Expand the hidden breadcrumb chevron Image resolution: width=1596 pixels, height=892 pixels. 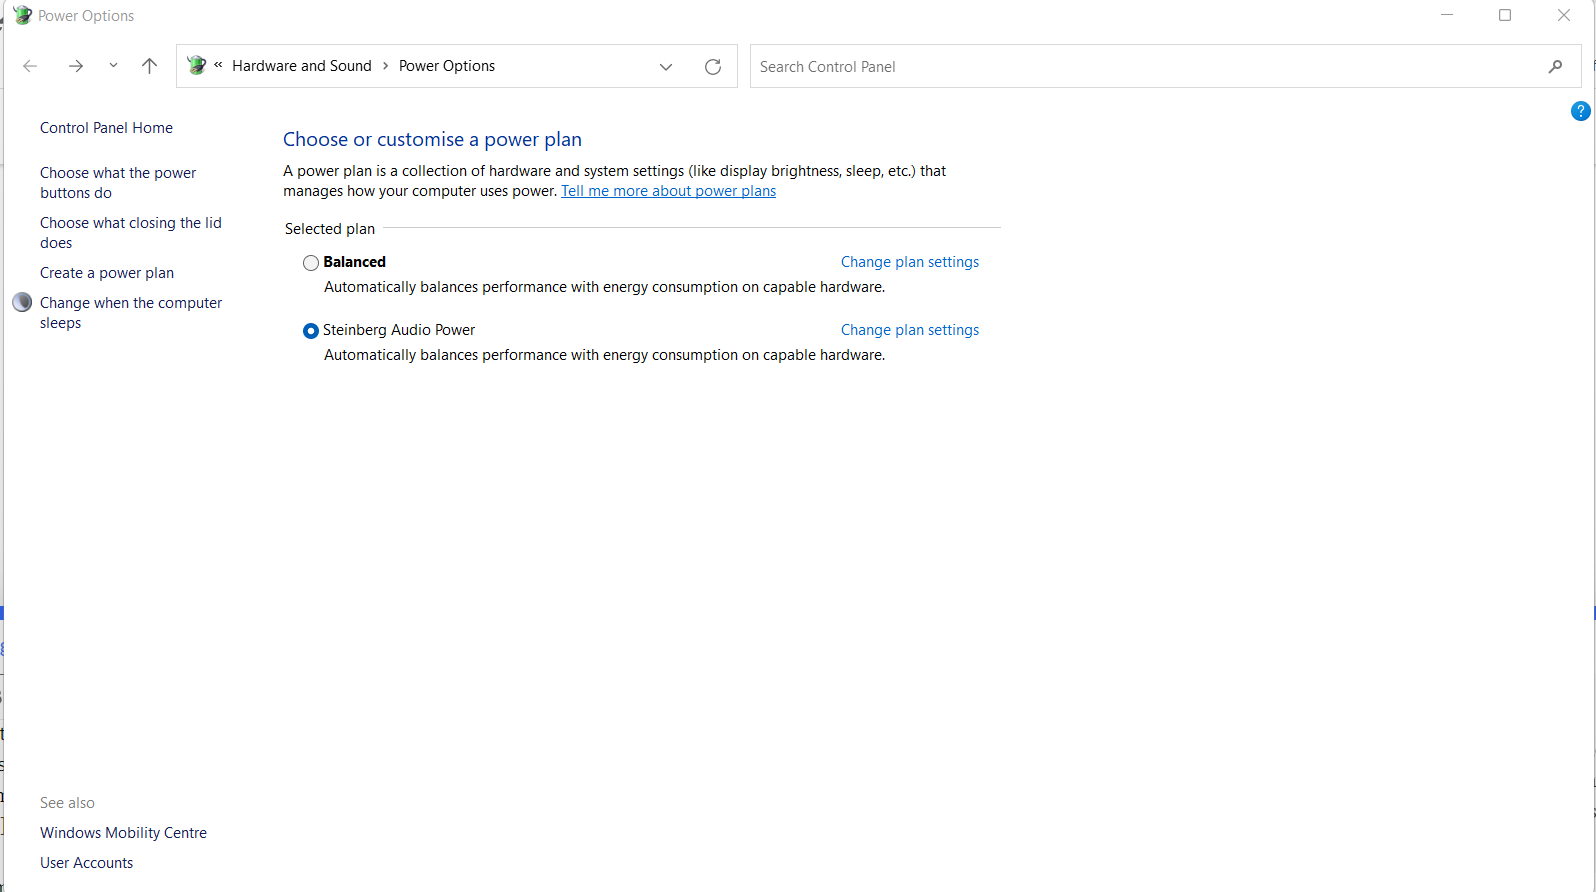click(x=218, y=66)
